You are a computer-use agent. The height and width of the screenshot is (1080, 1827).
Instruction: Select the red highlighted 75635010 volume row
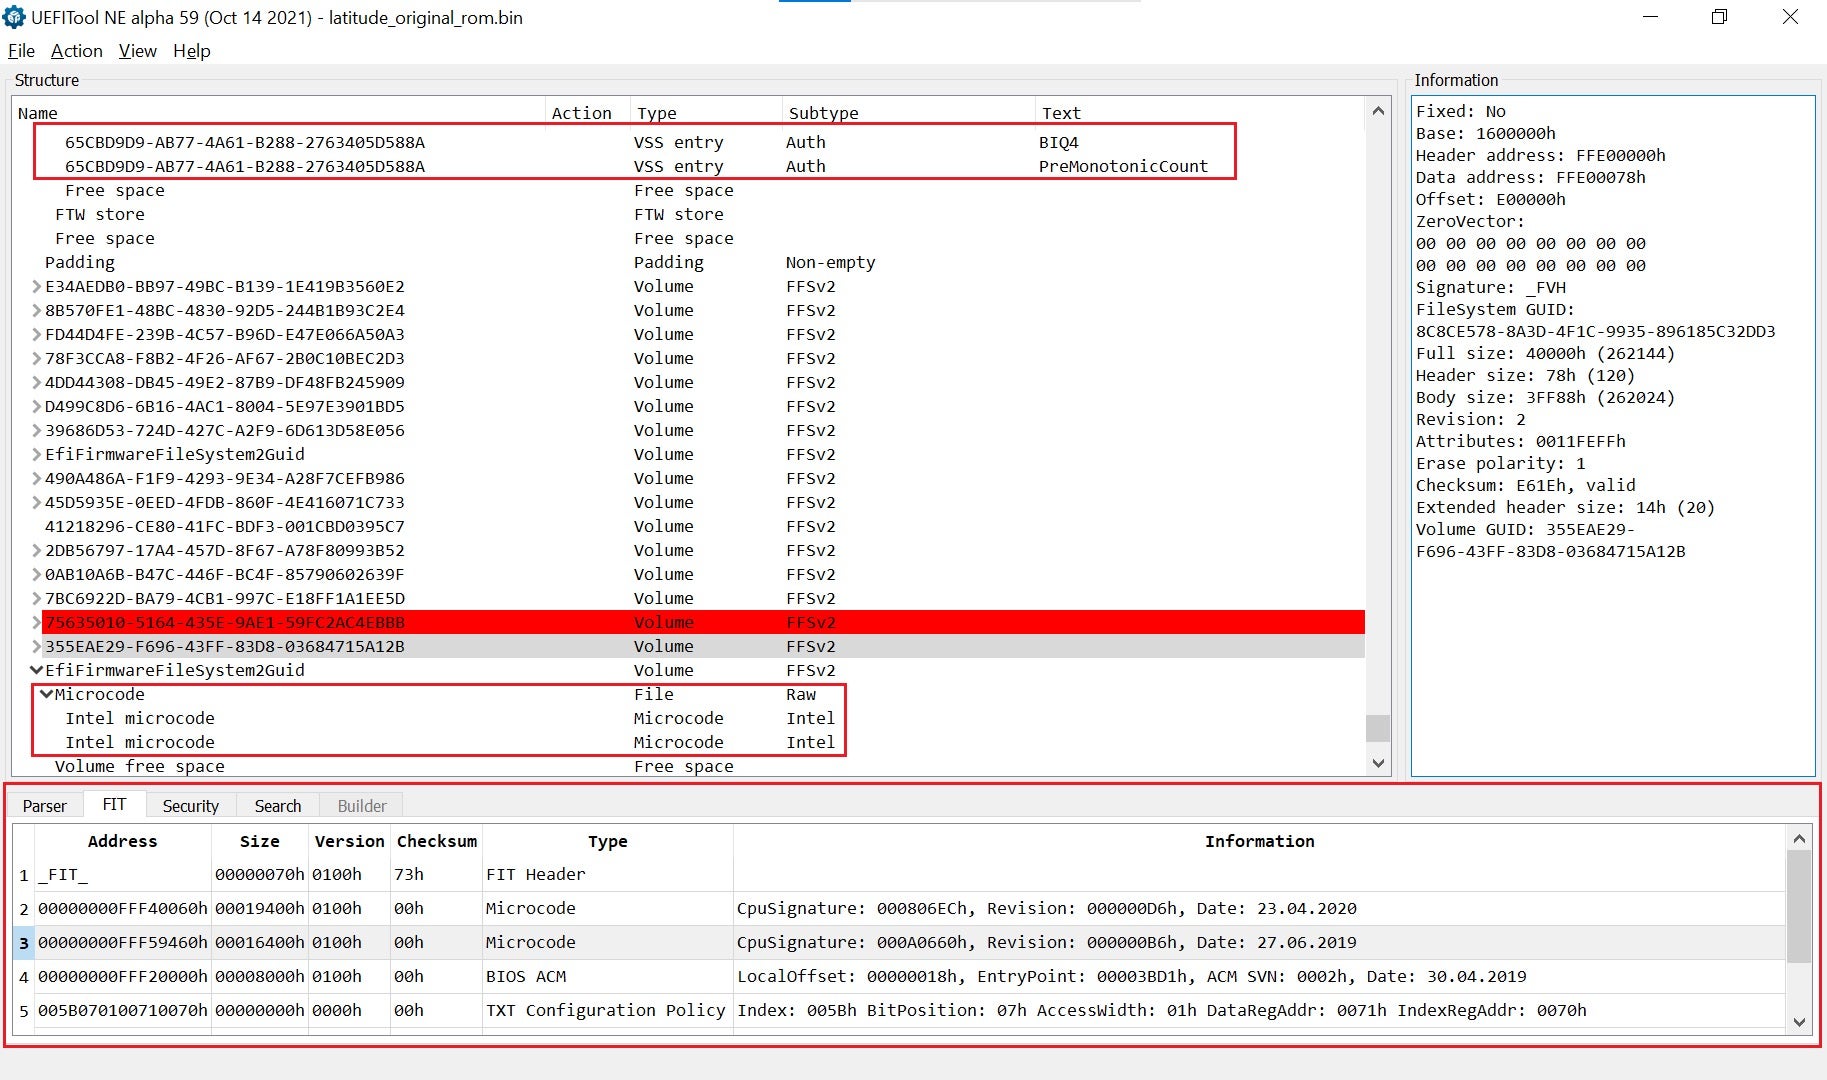225,623
